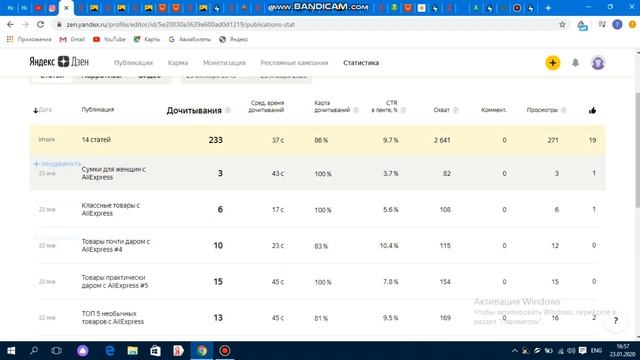Show the Просмотры help tooltip icon
The height and width of the screenshot is (360, 640).
(563, 110)
